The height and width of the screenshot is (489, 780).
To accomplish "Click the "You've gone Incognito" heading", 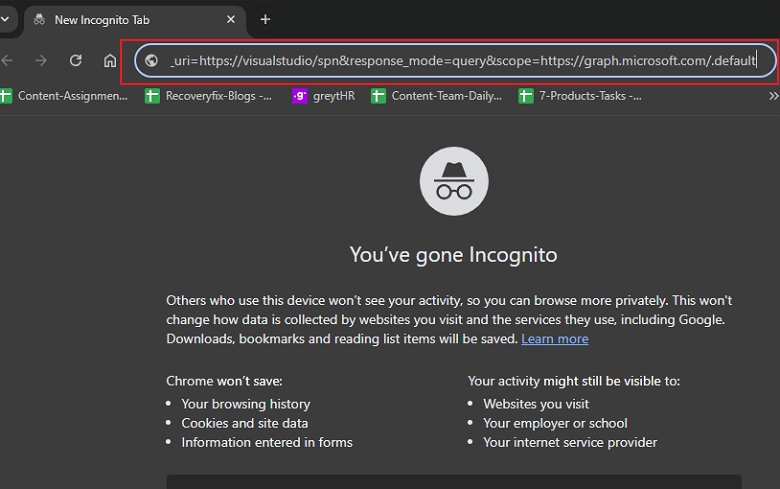I will 453,255.
